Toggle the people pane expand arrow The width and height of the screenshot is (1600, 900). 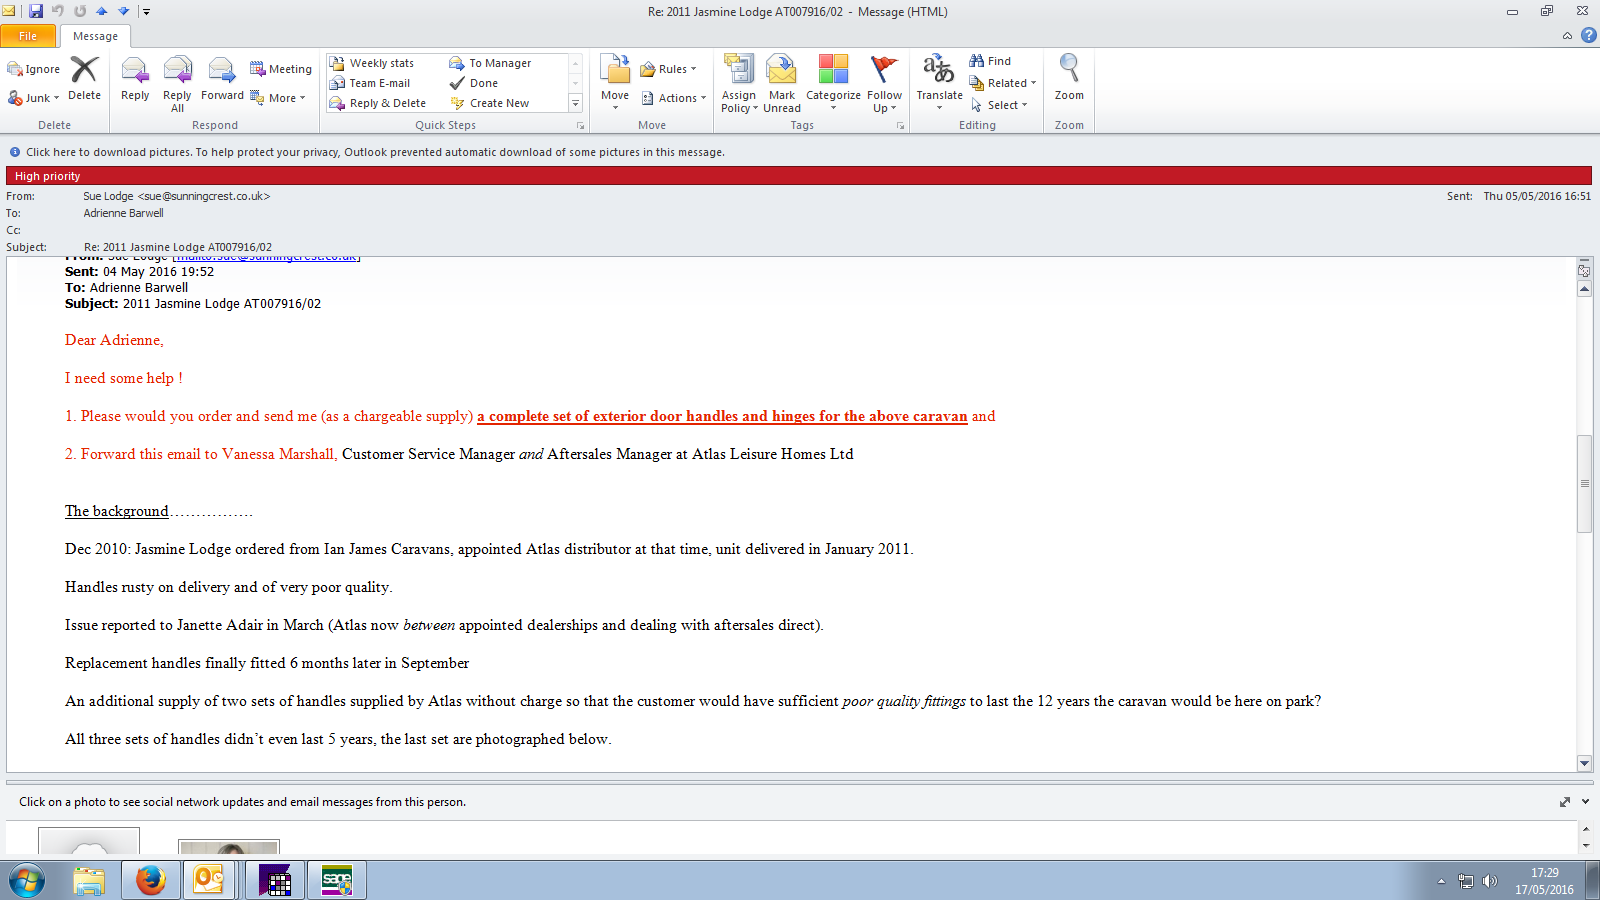1585,802
